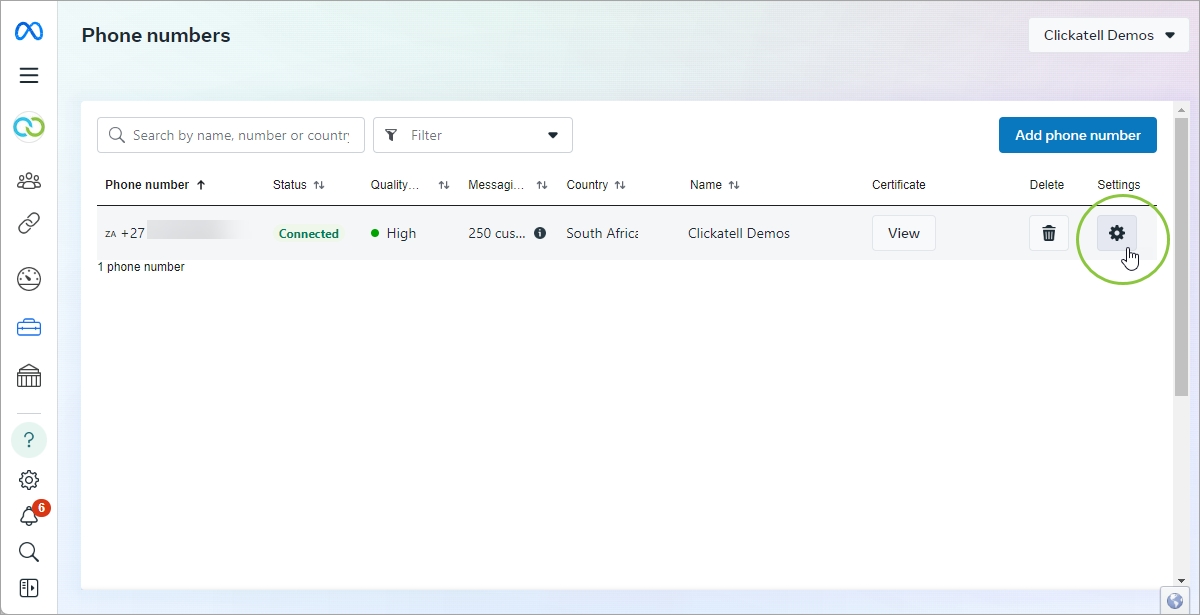Viewport: 1200px width, 615px height.
Task: Open the Clickatell Demos account dropdown
Action: click(1109, 35)
